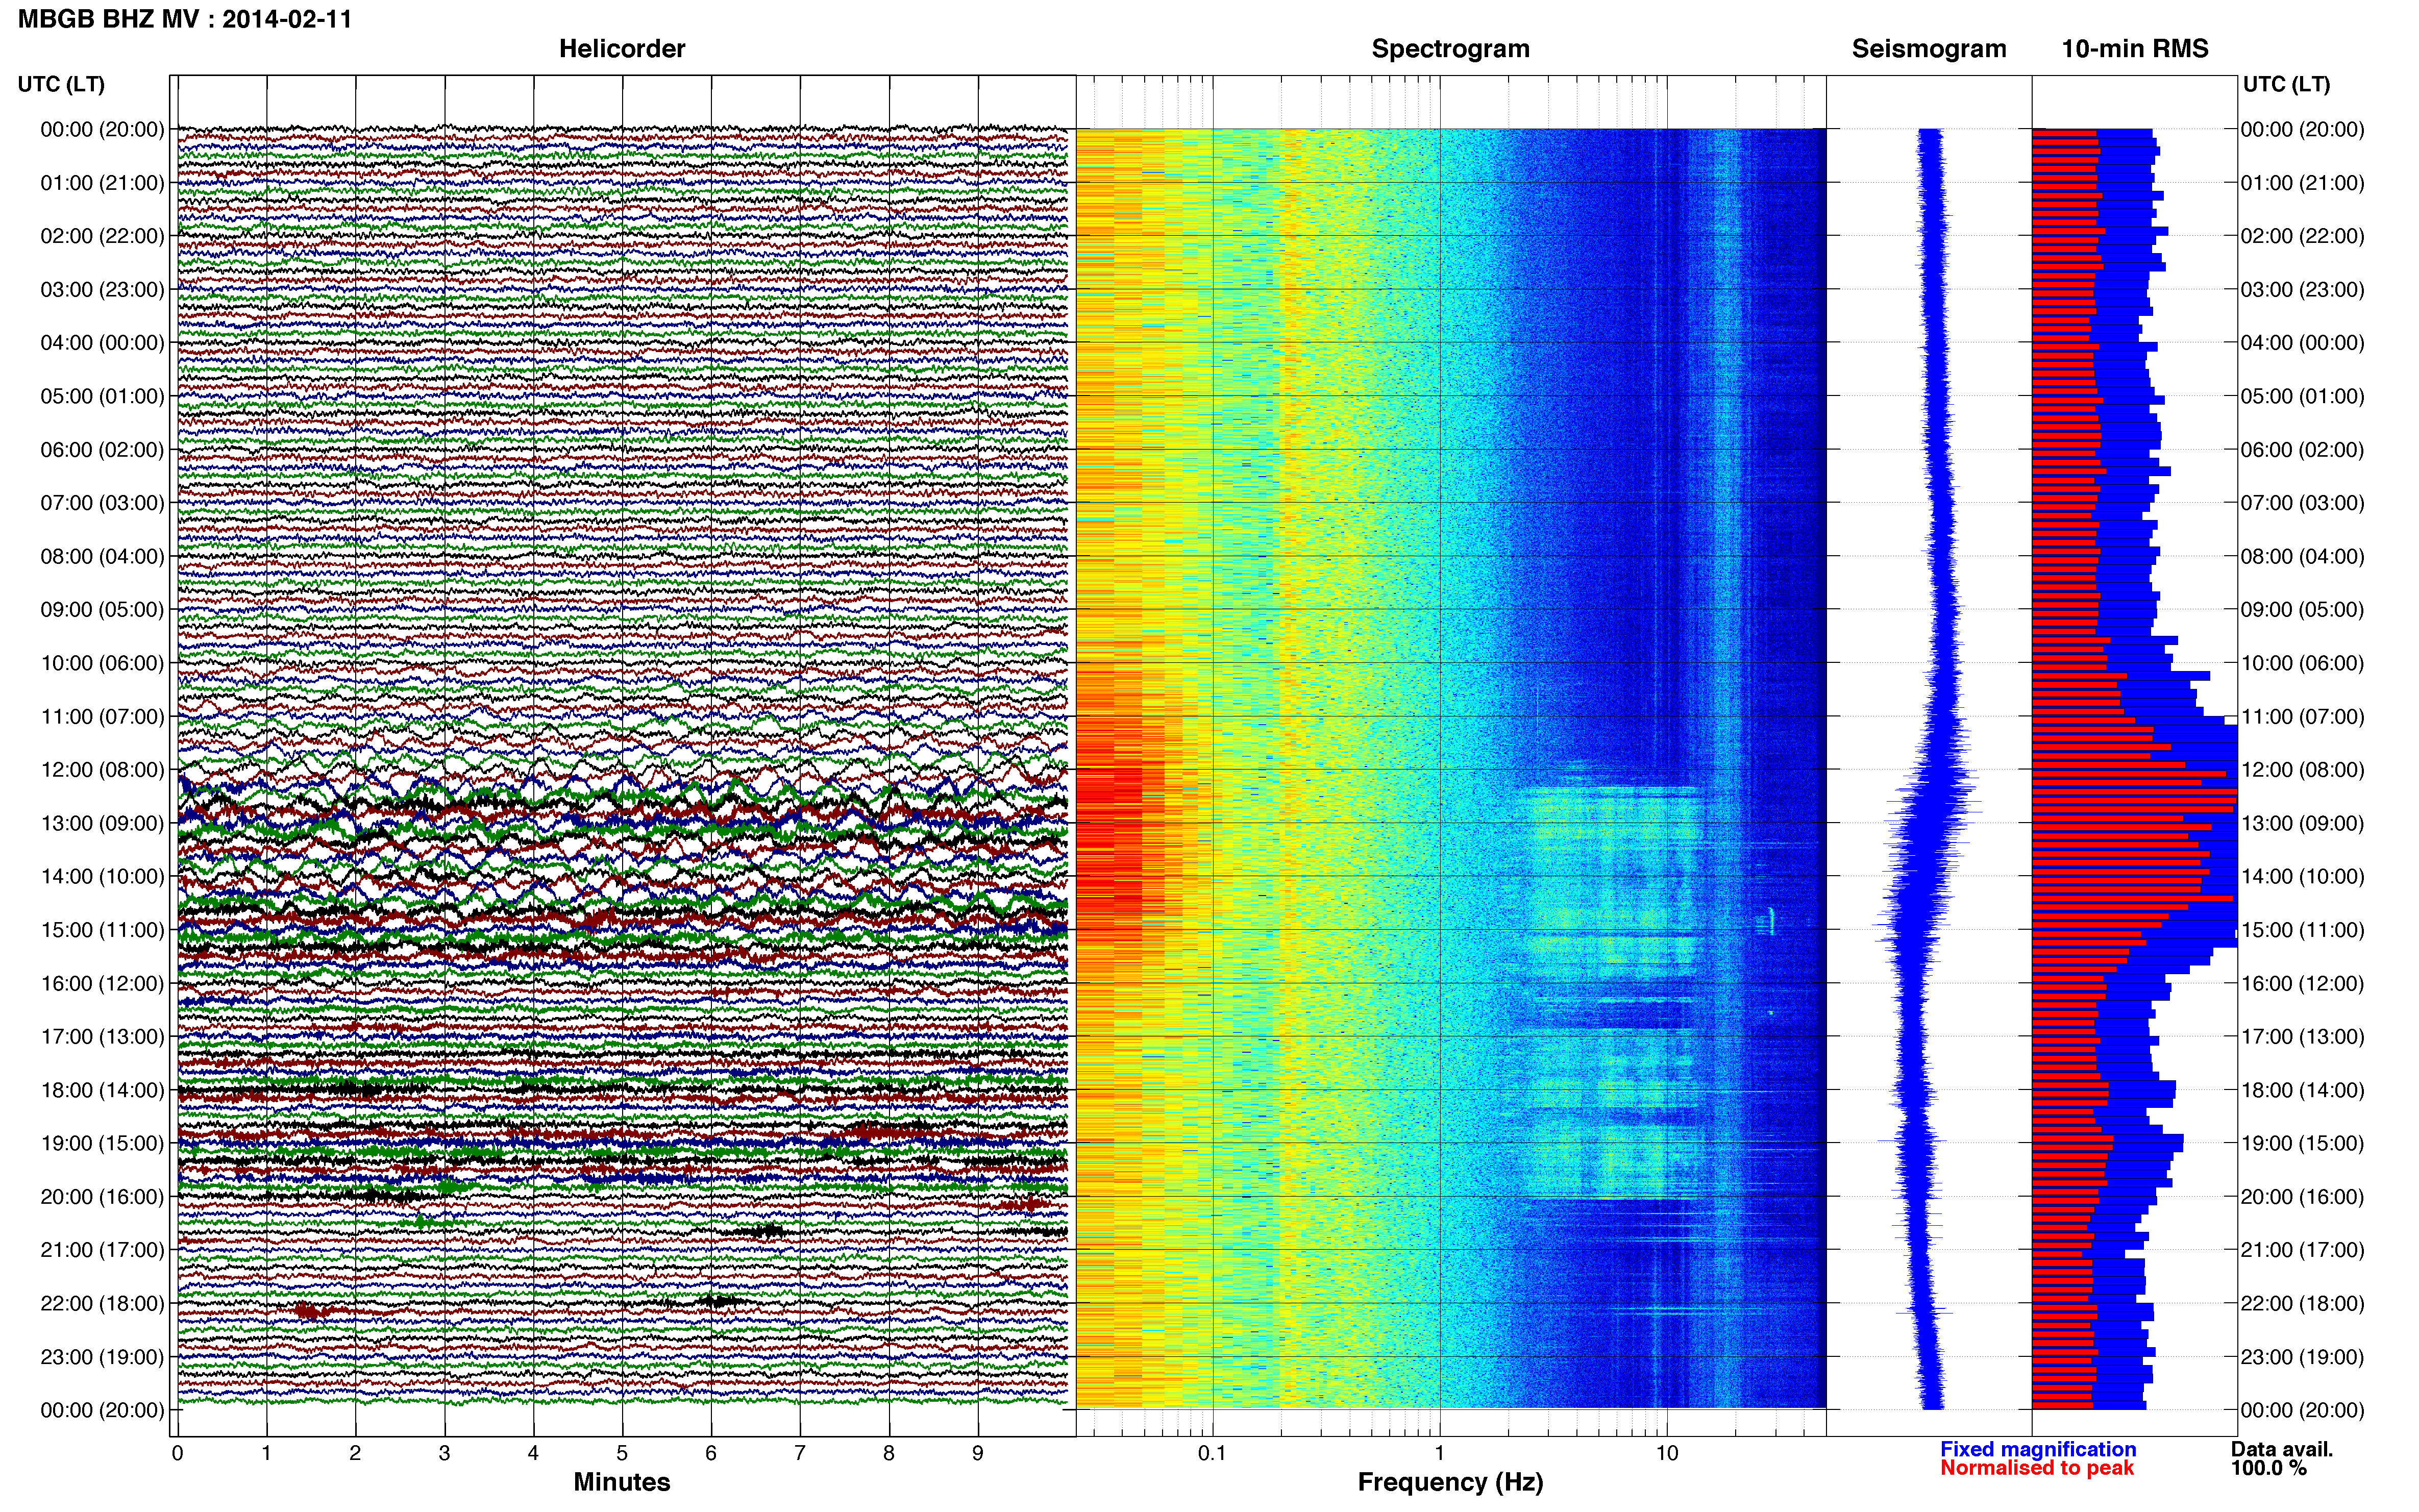The image size is (2419, 1512).
Task: Click '09:00 (05:00)' on the left time axis
Action: [x=102, y=610]
